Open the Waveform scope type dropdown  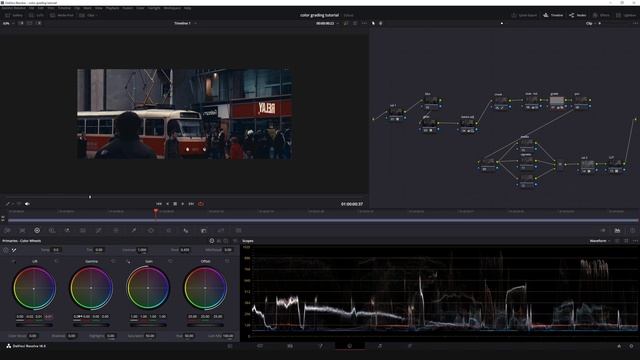click(600, 241)
